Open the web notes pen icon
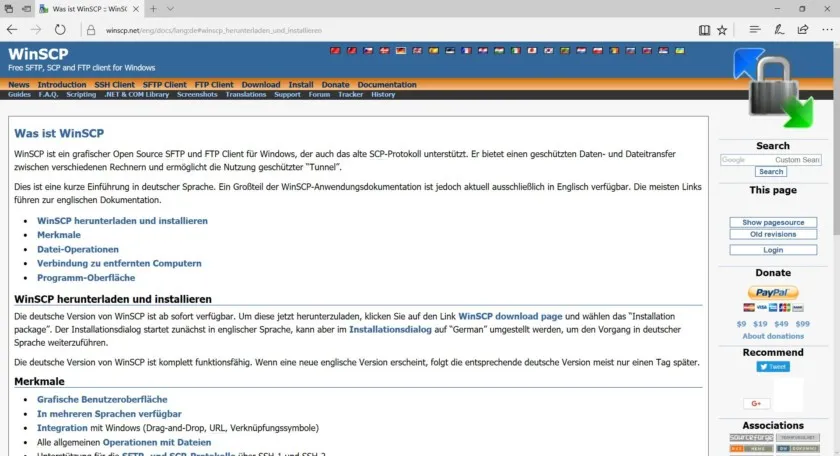This screenshot has height=456, width=840. click(779, 30)
